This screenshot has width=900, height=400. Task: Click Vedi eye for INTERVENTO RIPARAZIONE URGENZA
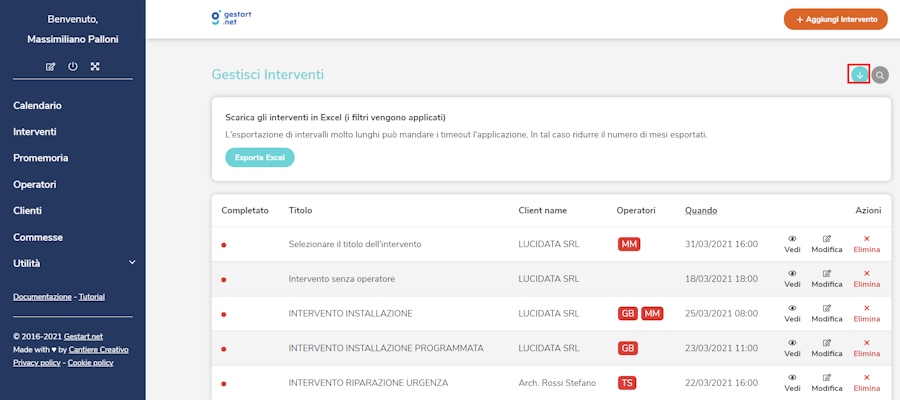click(x=792, y=383)
